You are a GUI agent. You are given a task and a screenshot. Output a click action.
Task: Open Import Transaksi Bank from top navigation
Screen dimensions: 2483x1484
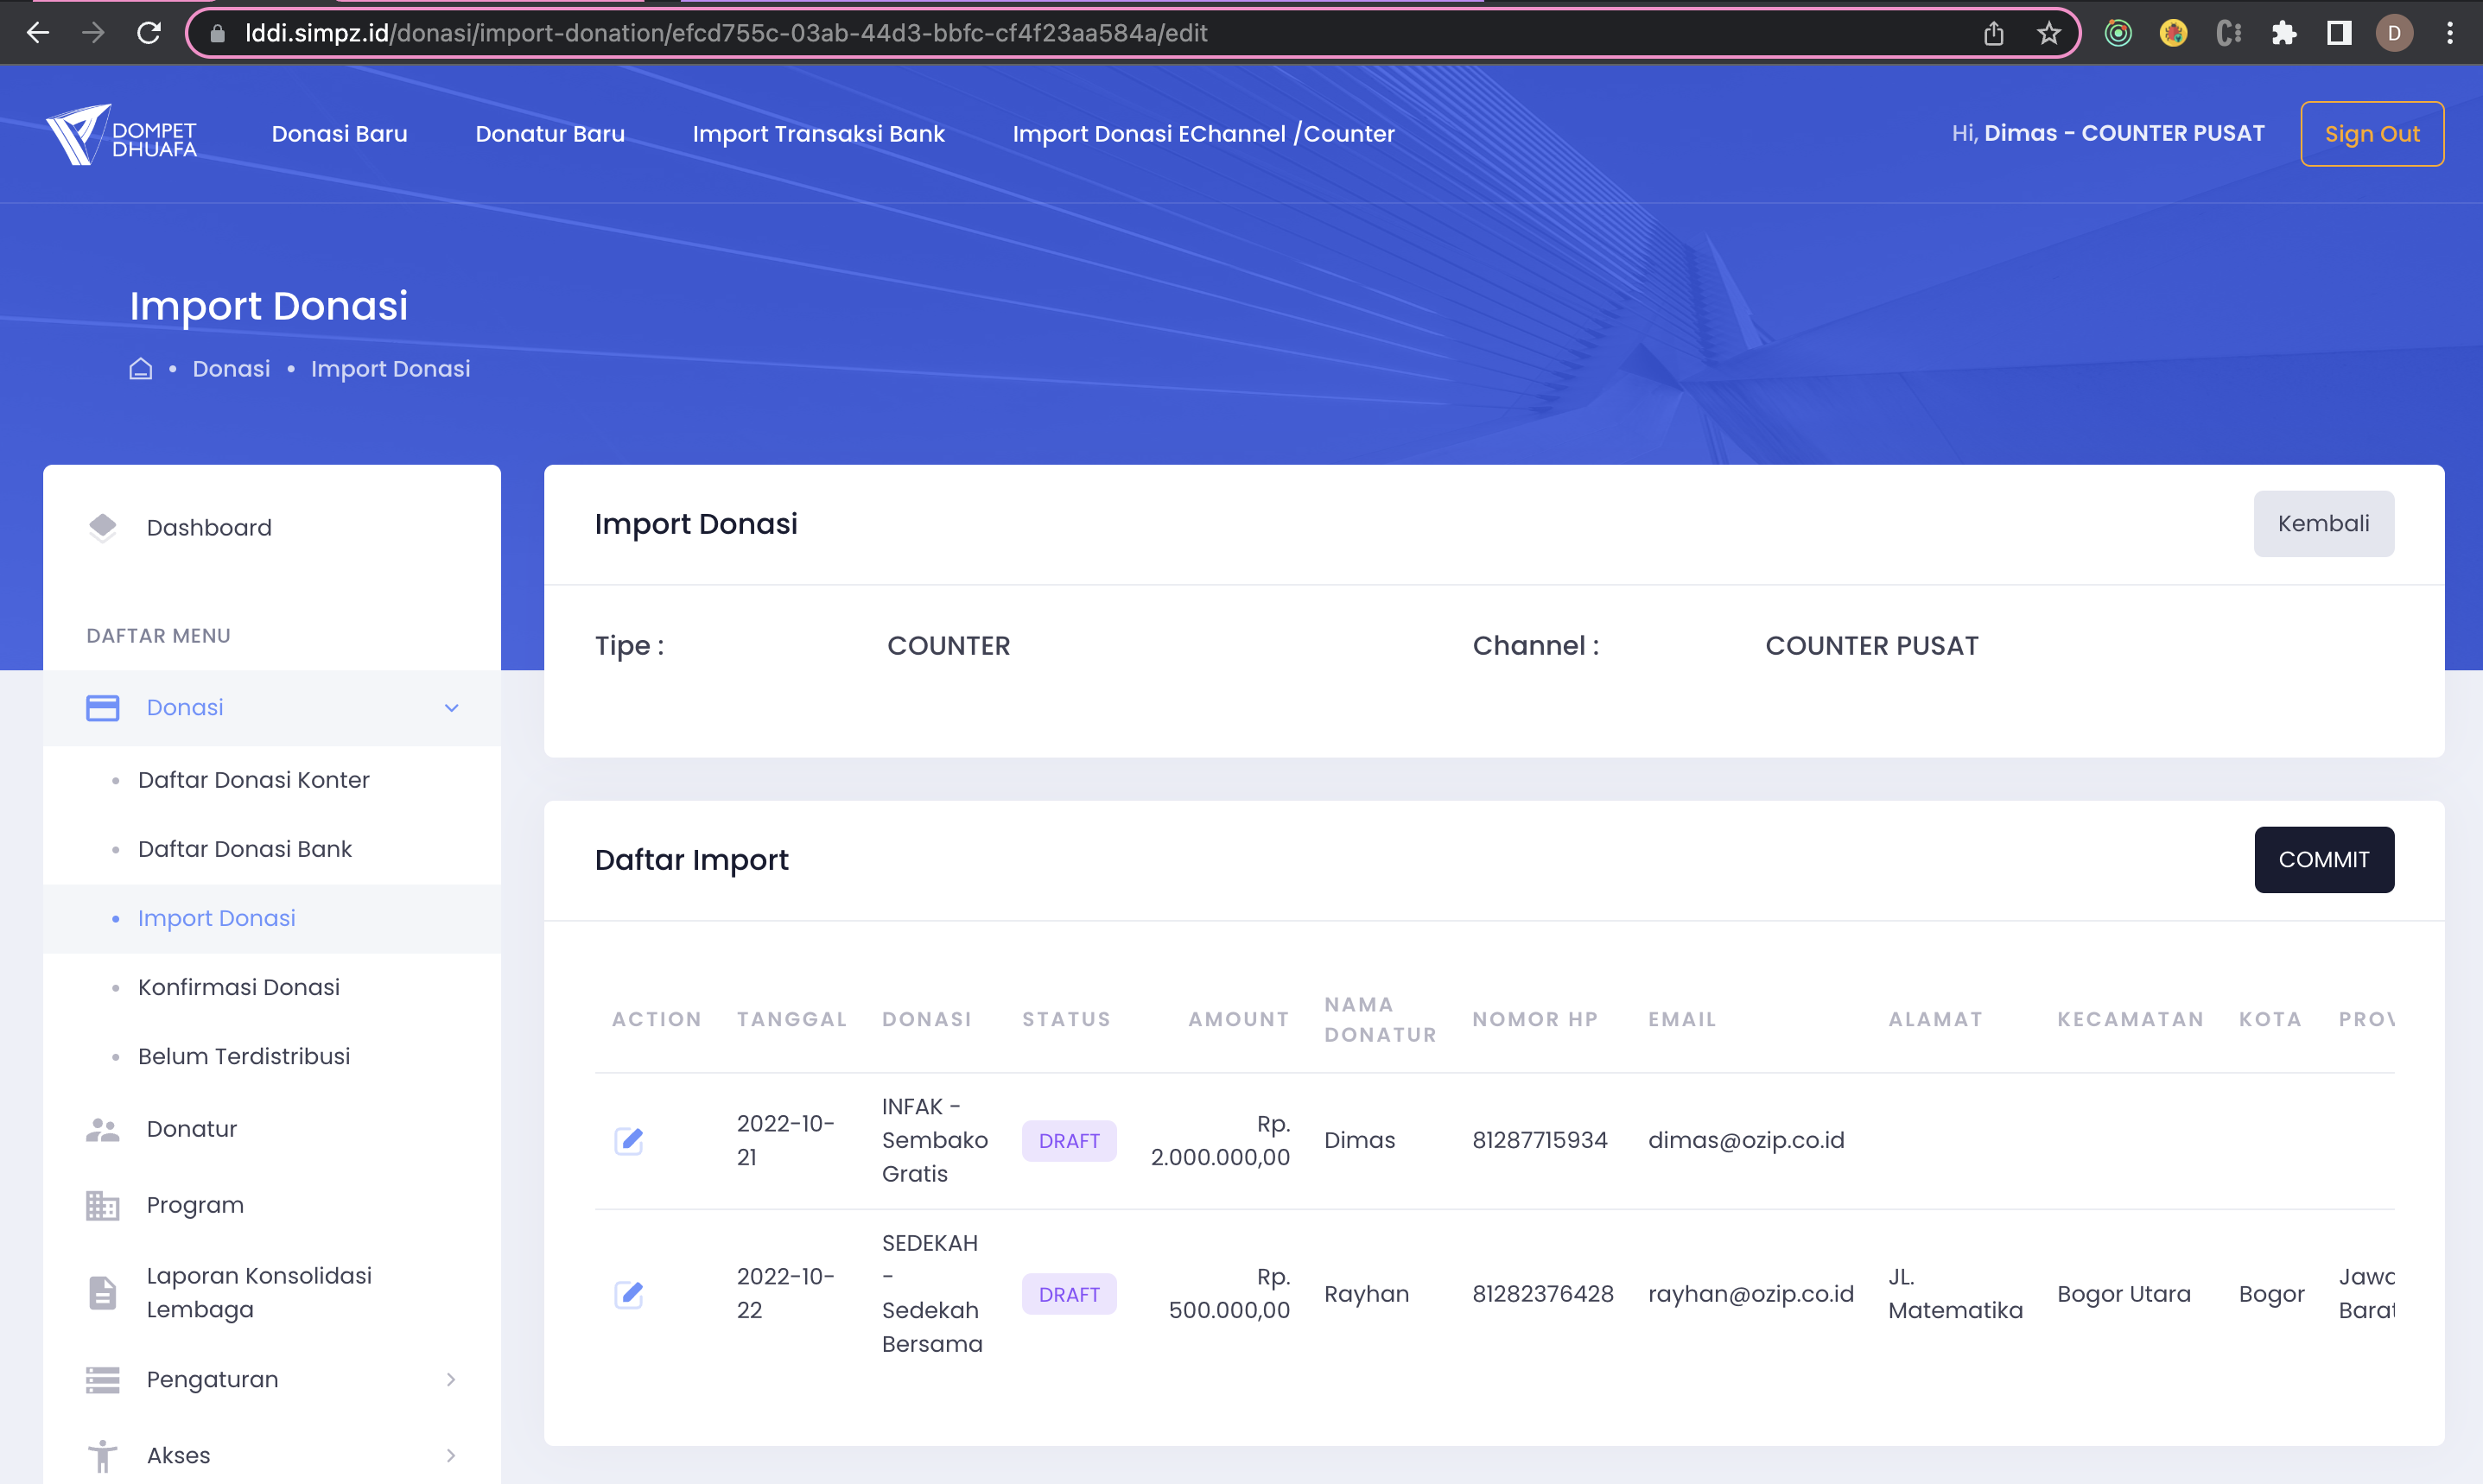click(x=818, y=134)
